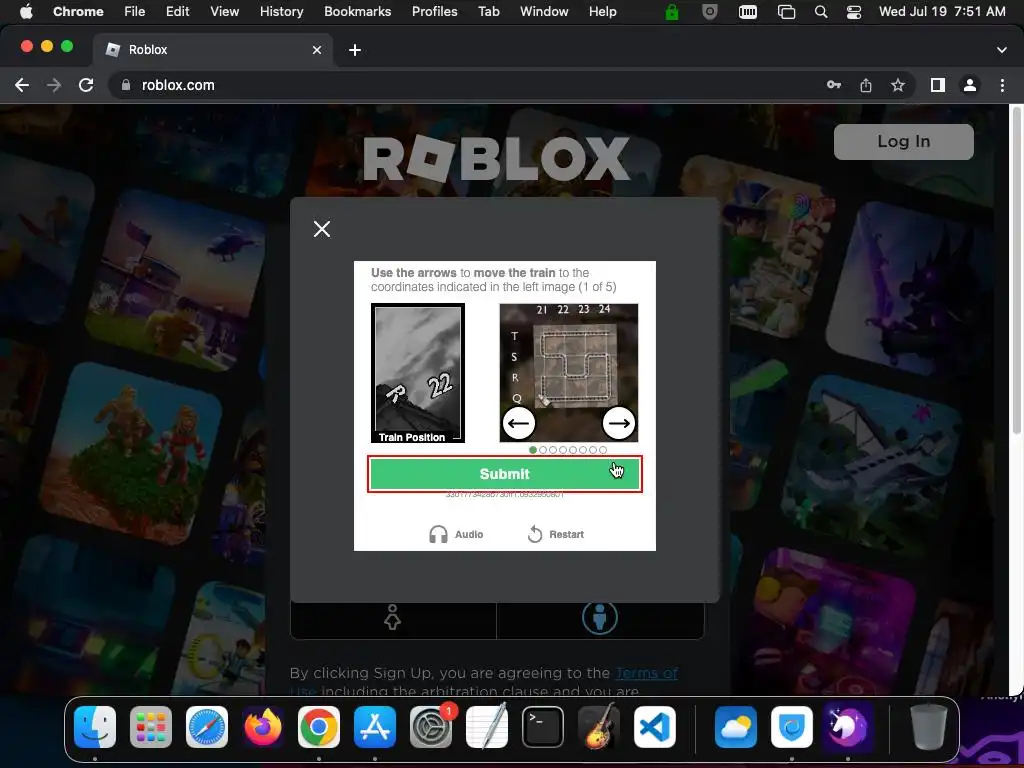Open Firefox from the Dock
Viewport: 1024px width, 768px height.
[x=263, y=727]
